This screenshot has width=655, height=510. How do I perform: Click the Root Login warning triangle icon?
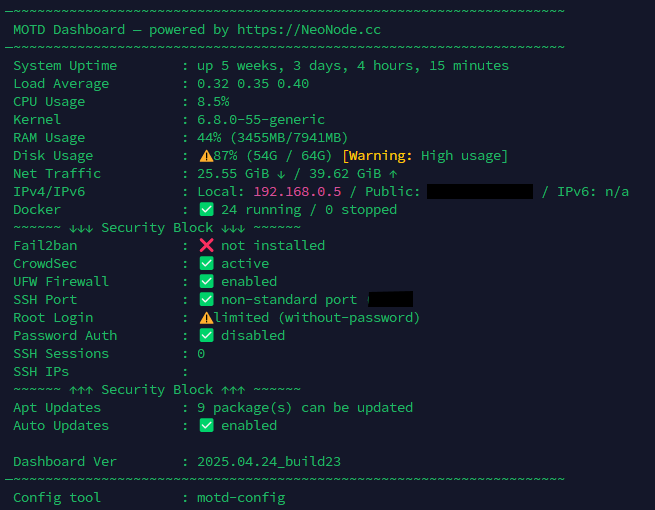[206, 318]
